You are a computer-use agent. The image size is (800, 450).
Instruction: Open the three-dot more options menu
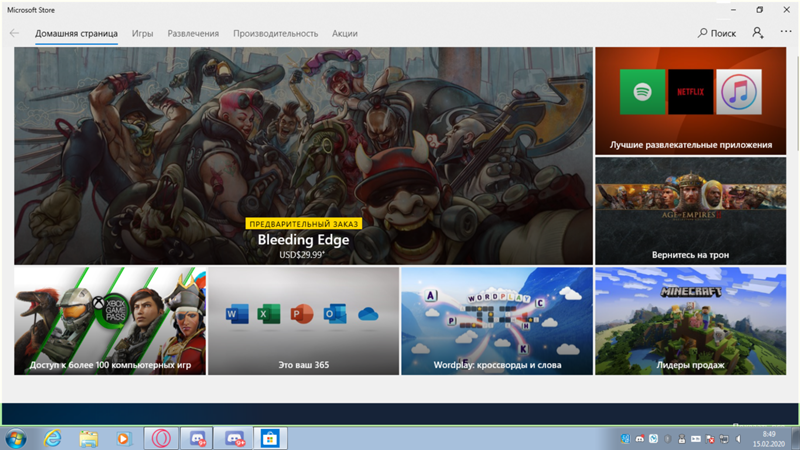tap(786, 32)
